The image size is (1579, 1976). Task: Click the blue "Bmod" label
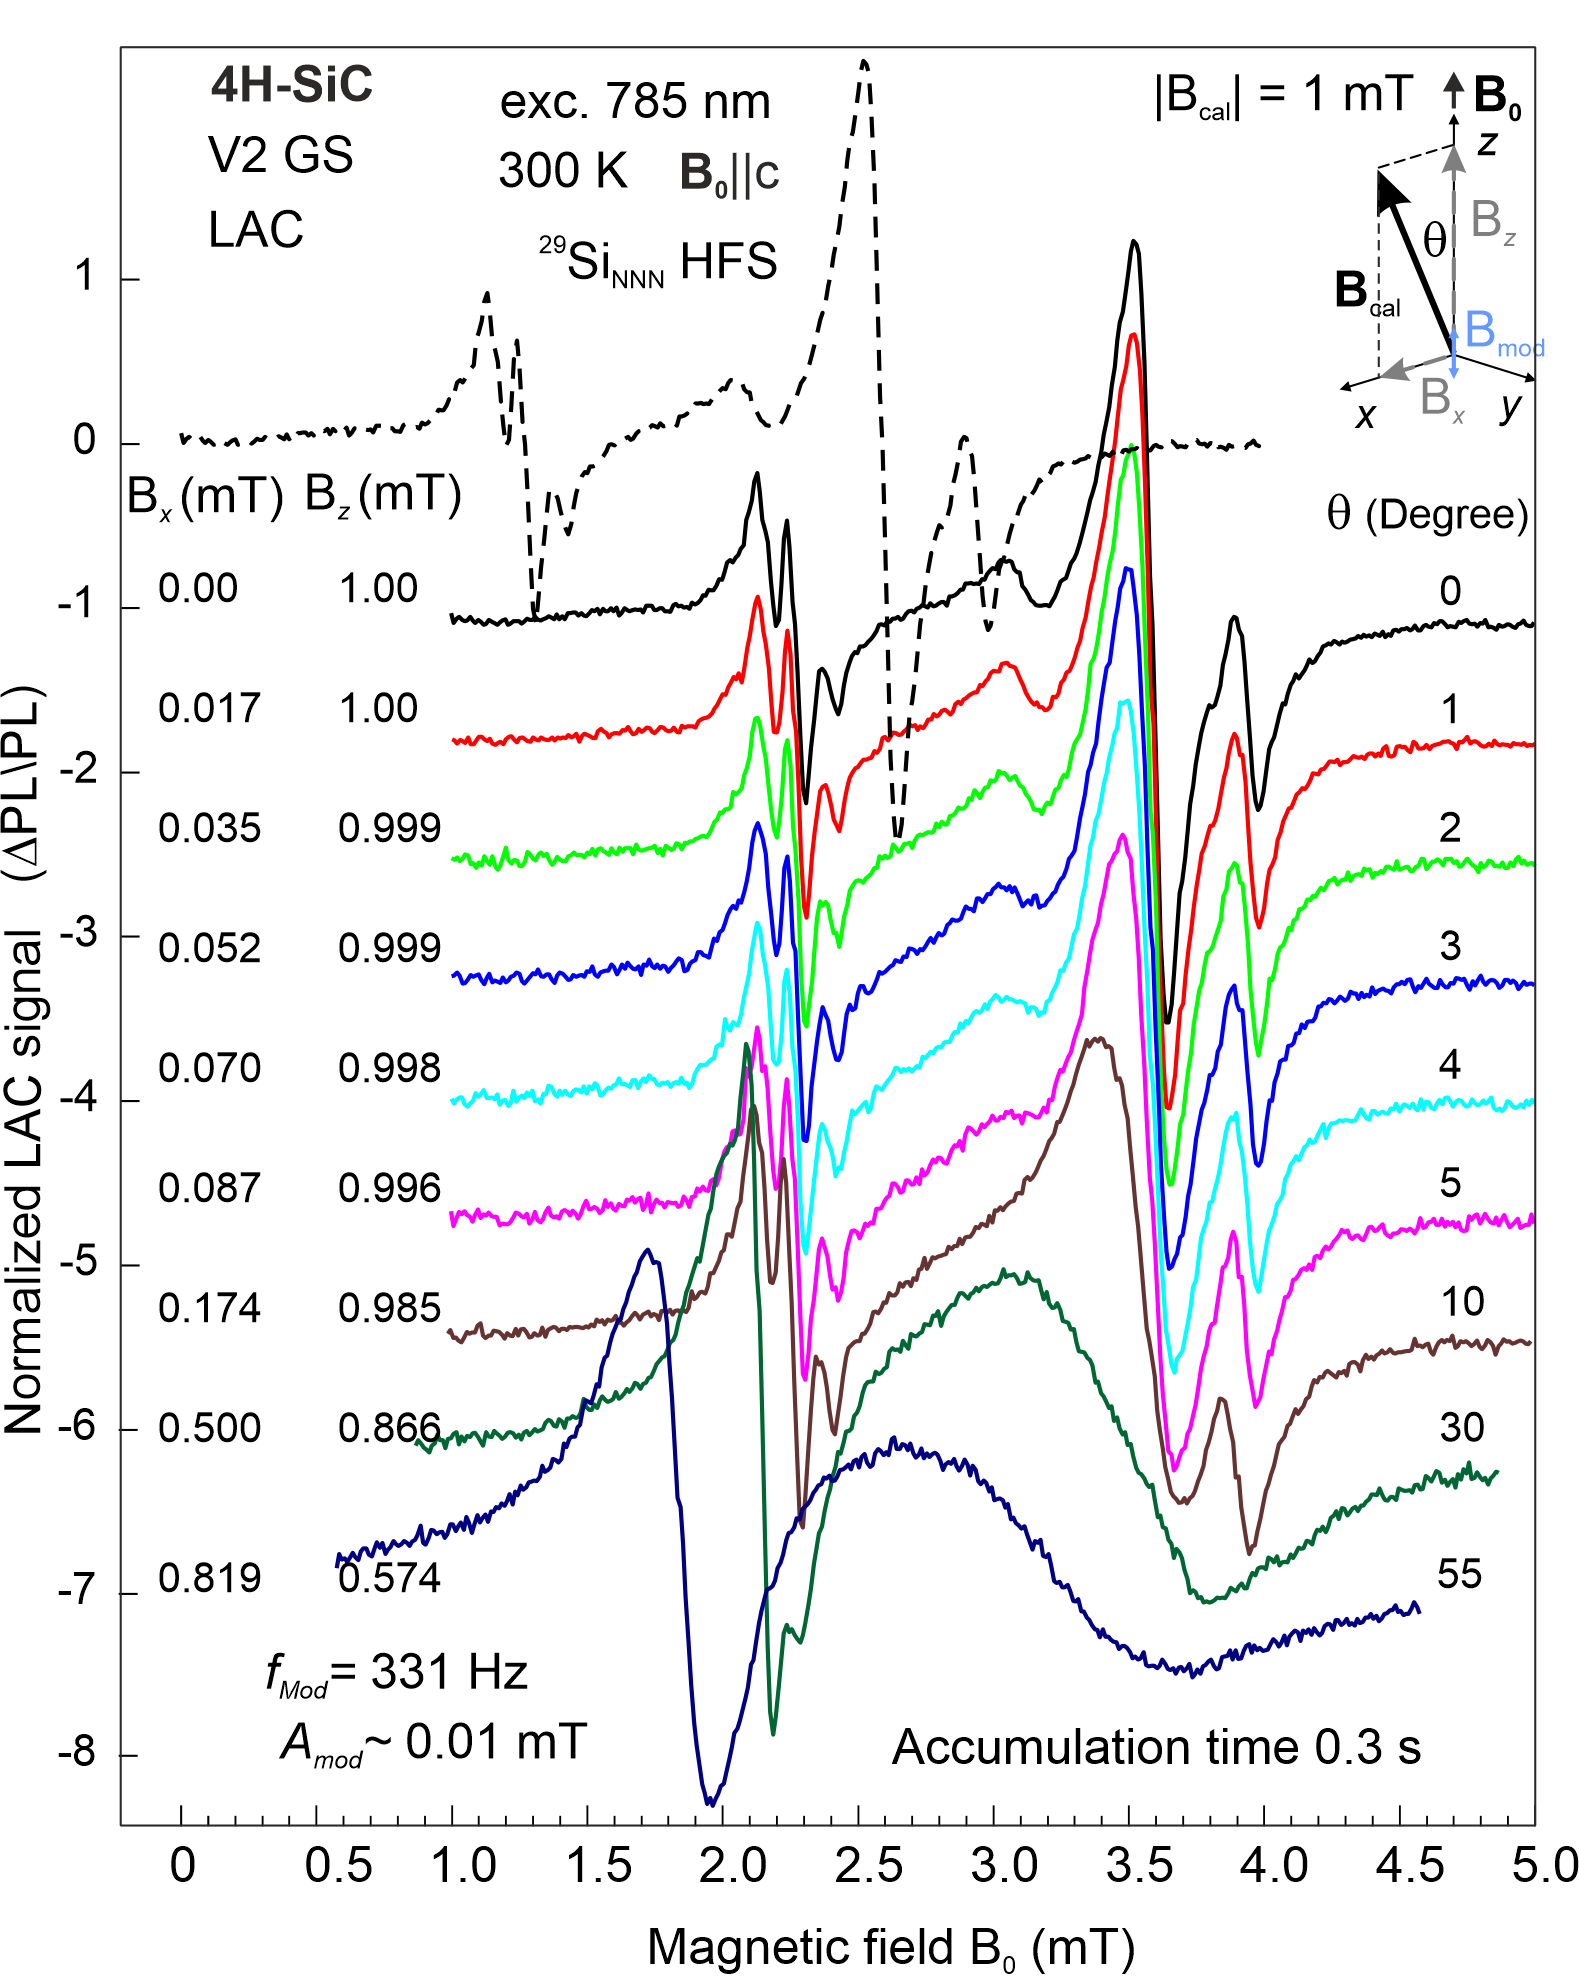click(1505, 332)
